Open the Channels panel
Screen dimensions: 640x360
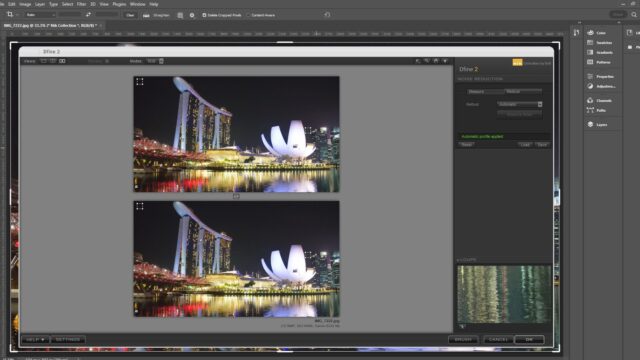pyautogui.click(x=599, y=100)
